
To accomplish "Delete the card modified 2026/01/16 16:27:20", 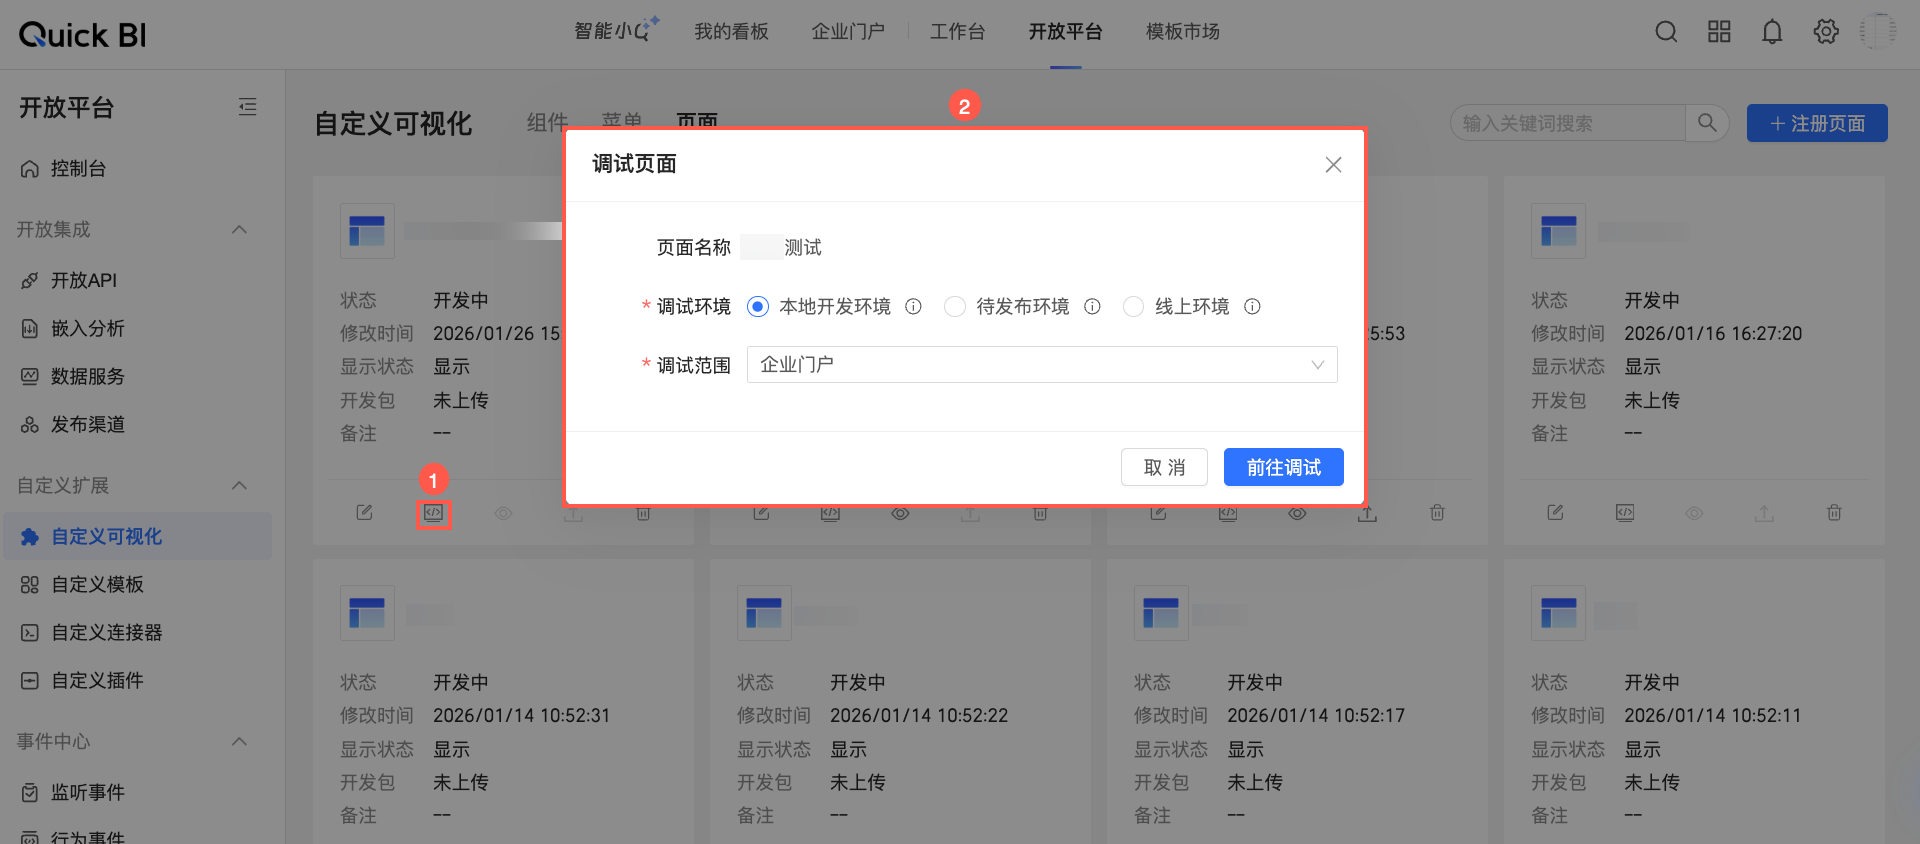I will (x=1834, y=512).
